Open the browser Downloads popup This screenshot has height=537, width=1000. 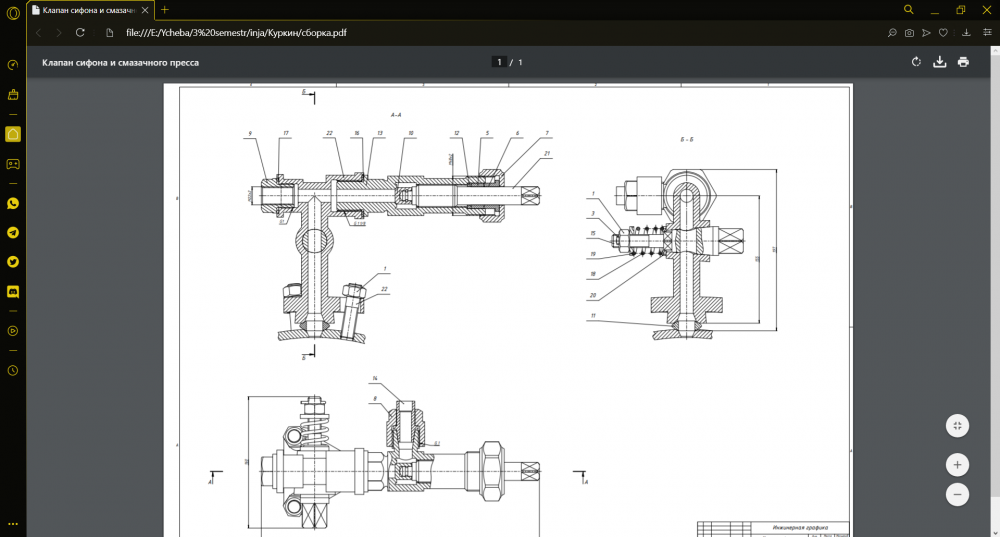point(965,32)
